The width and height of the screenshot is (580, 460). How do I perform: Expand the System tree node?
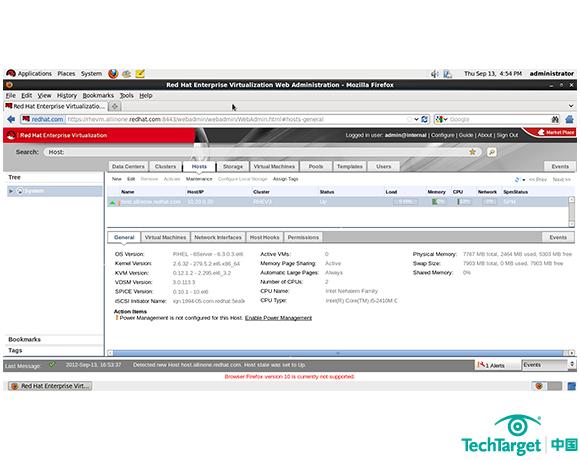[11, 191]
